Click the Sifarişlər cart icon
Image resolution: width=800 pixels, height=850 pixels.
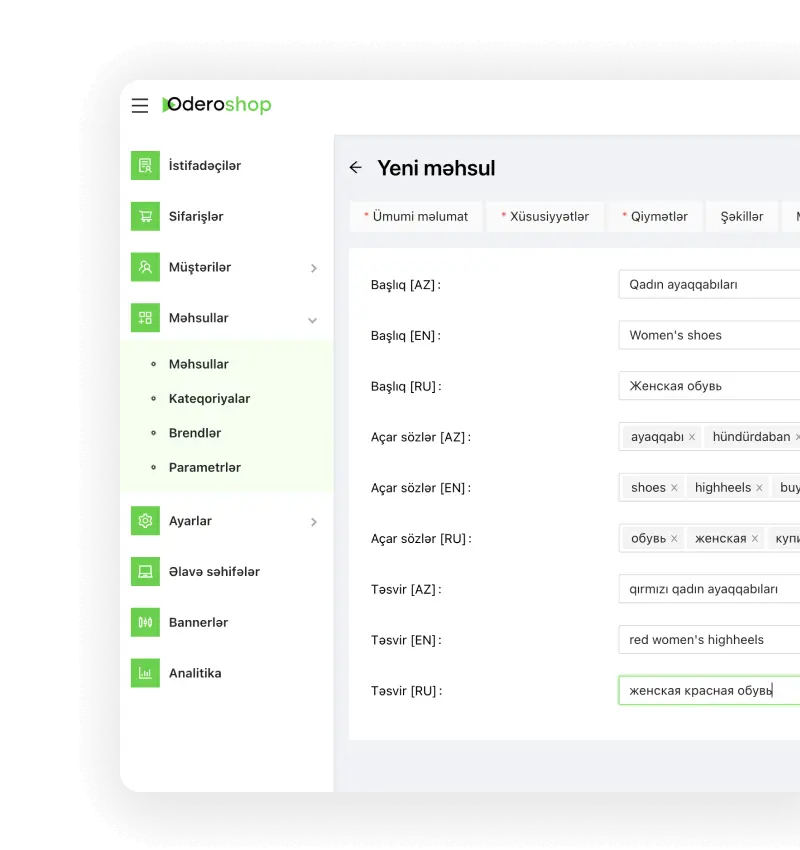point(145,217)
